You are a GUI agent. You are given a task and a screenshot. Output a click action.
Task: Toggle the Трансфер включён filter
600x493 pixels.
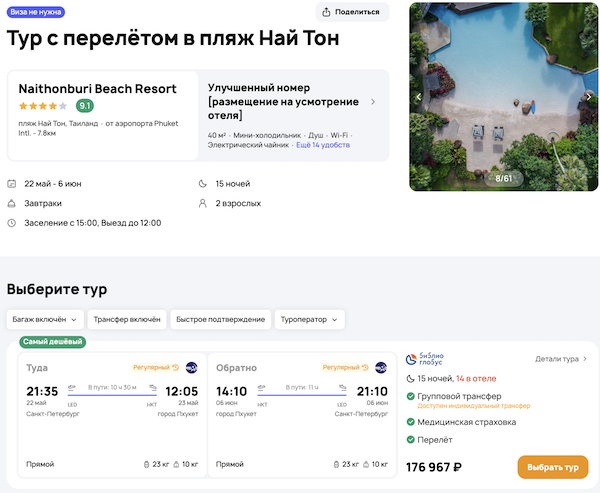point(127,319)
